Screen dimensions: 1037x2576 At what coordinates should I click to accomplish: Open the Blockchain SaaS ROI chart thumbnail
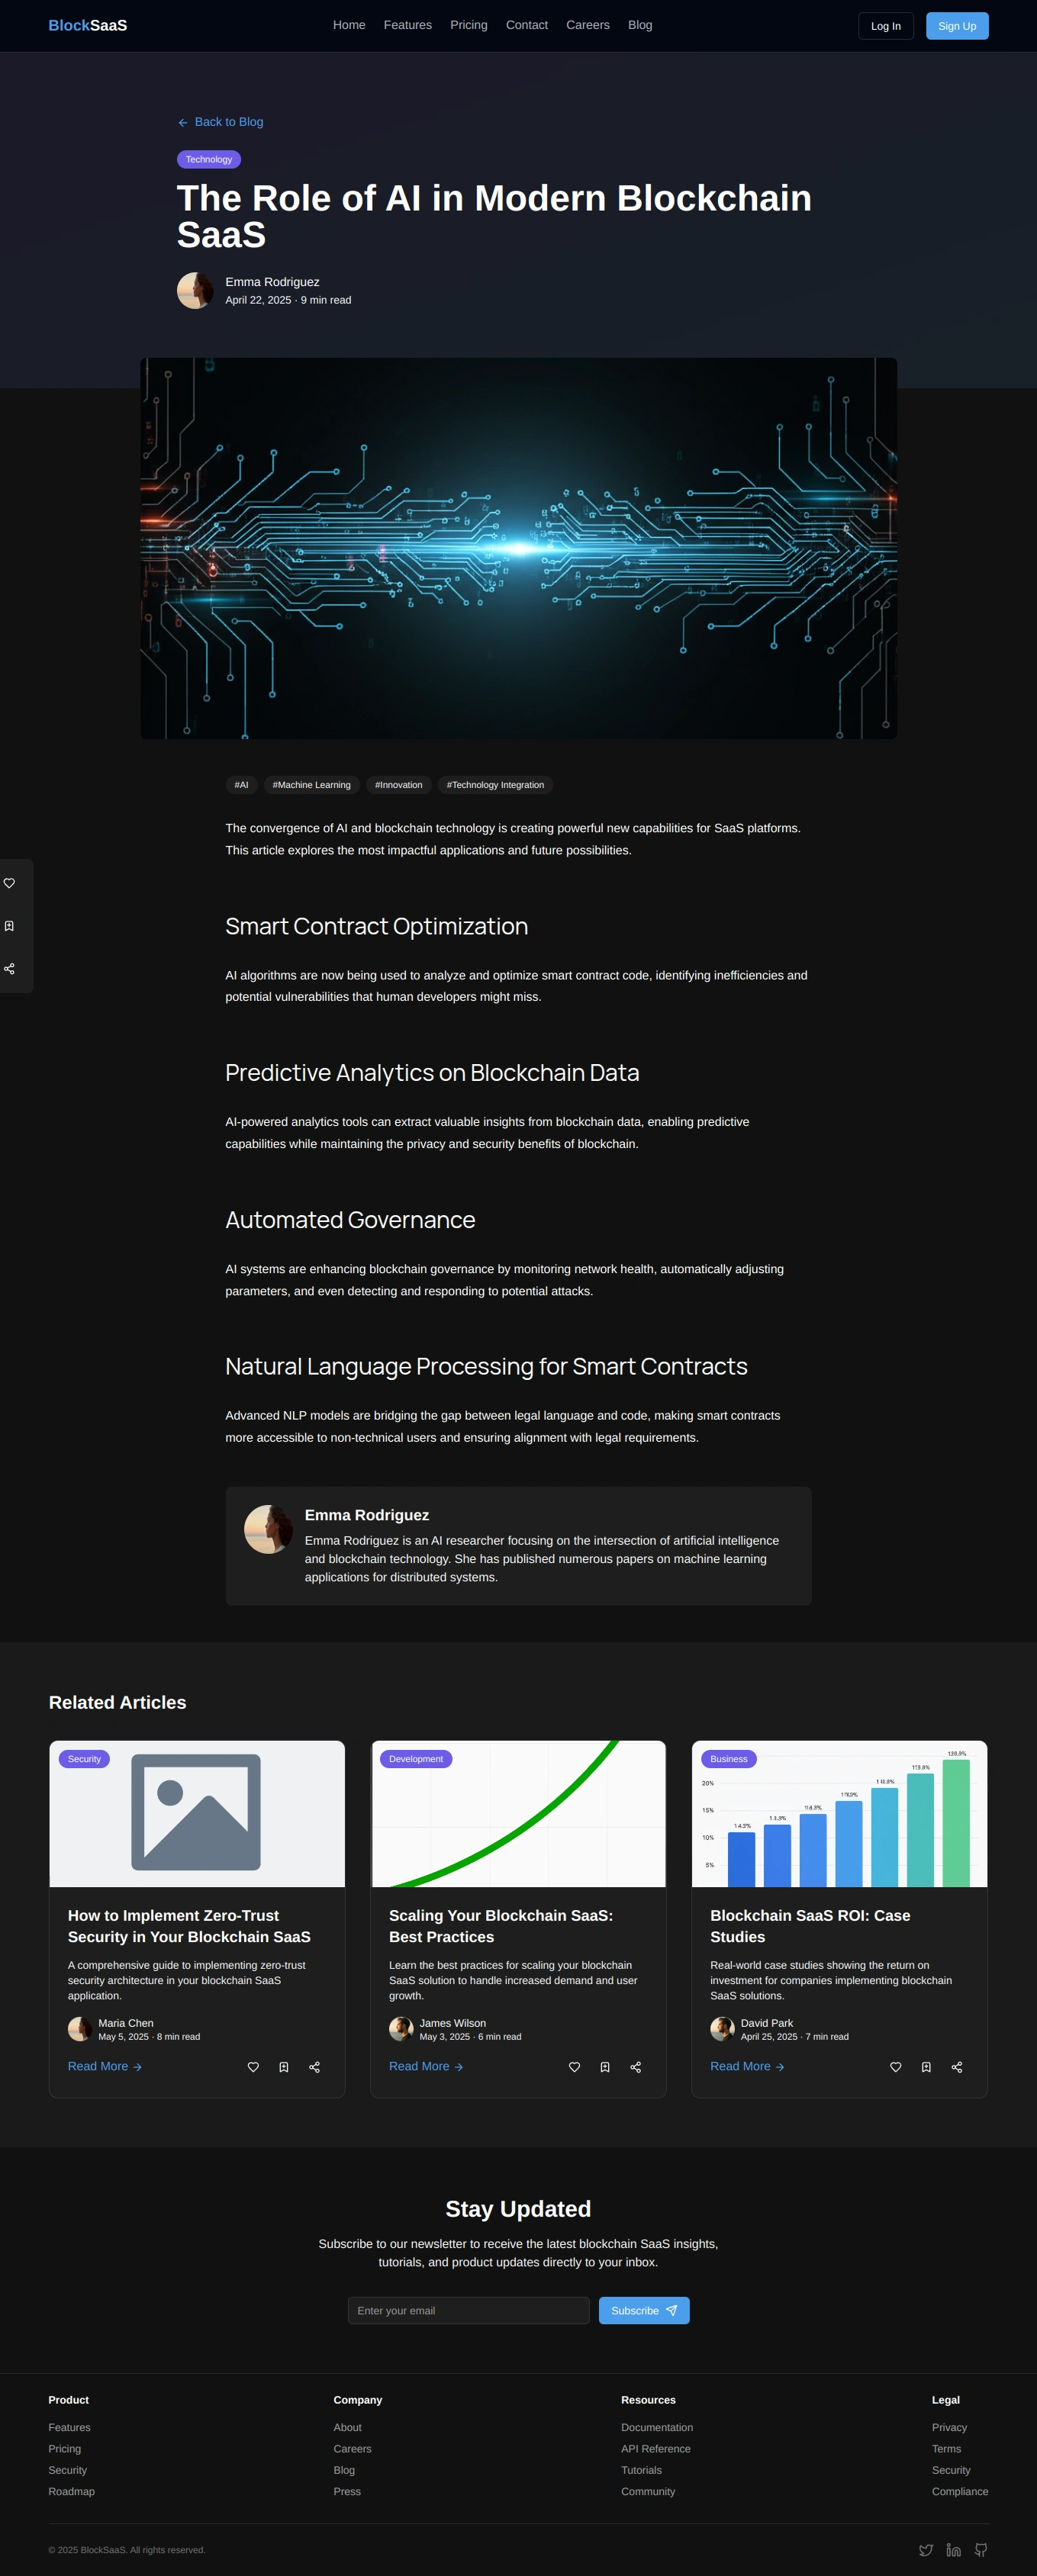(840, 1814)
